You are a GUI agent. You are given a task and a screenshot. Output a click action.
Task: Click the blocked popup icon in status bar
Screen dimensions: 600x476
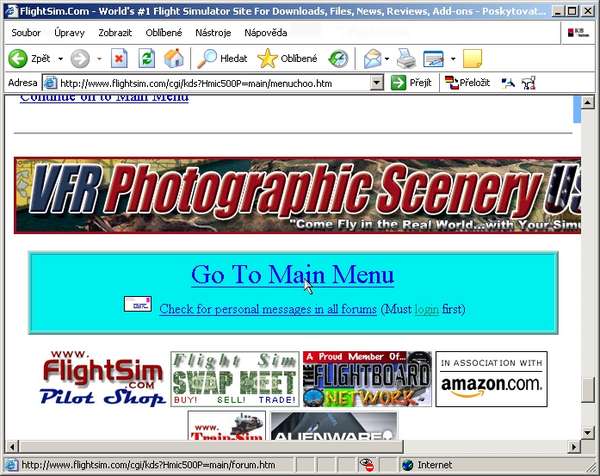[x=367, y=465]
